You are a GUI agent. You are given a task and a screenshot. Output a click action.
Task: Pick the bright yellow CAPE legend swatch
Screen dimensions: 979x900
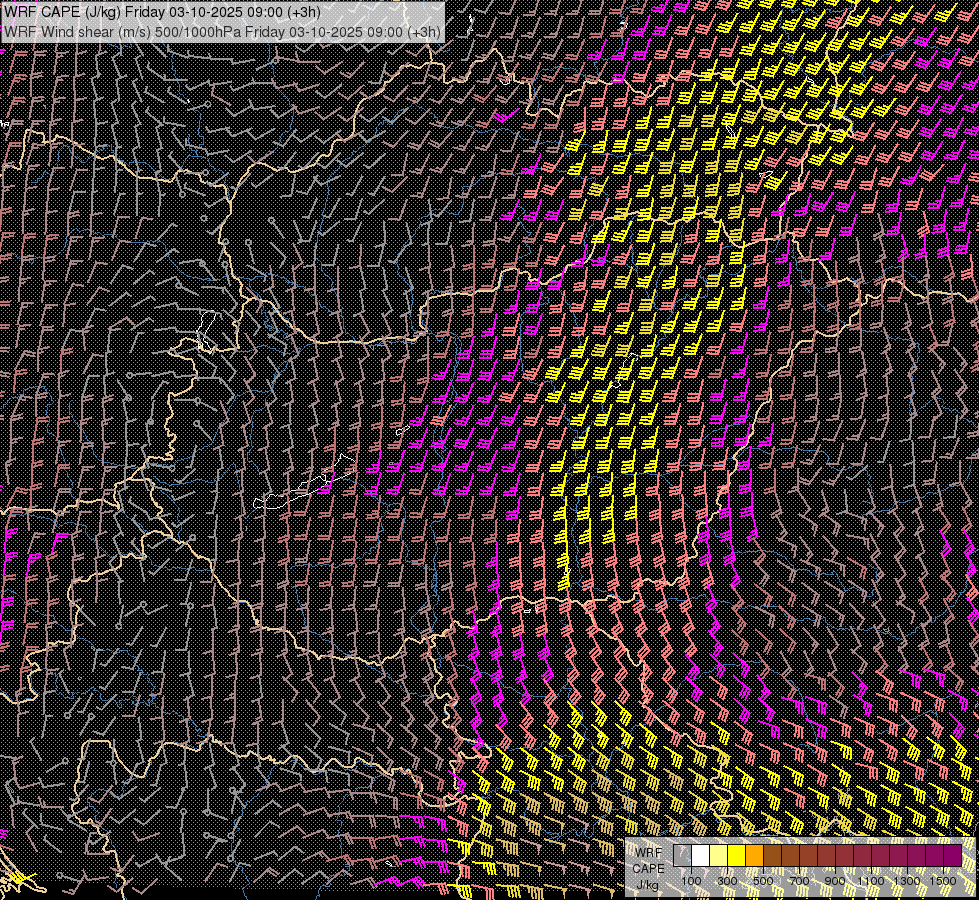pos(736,856)
